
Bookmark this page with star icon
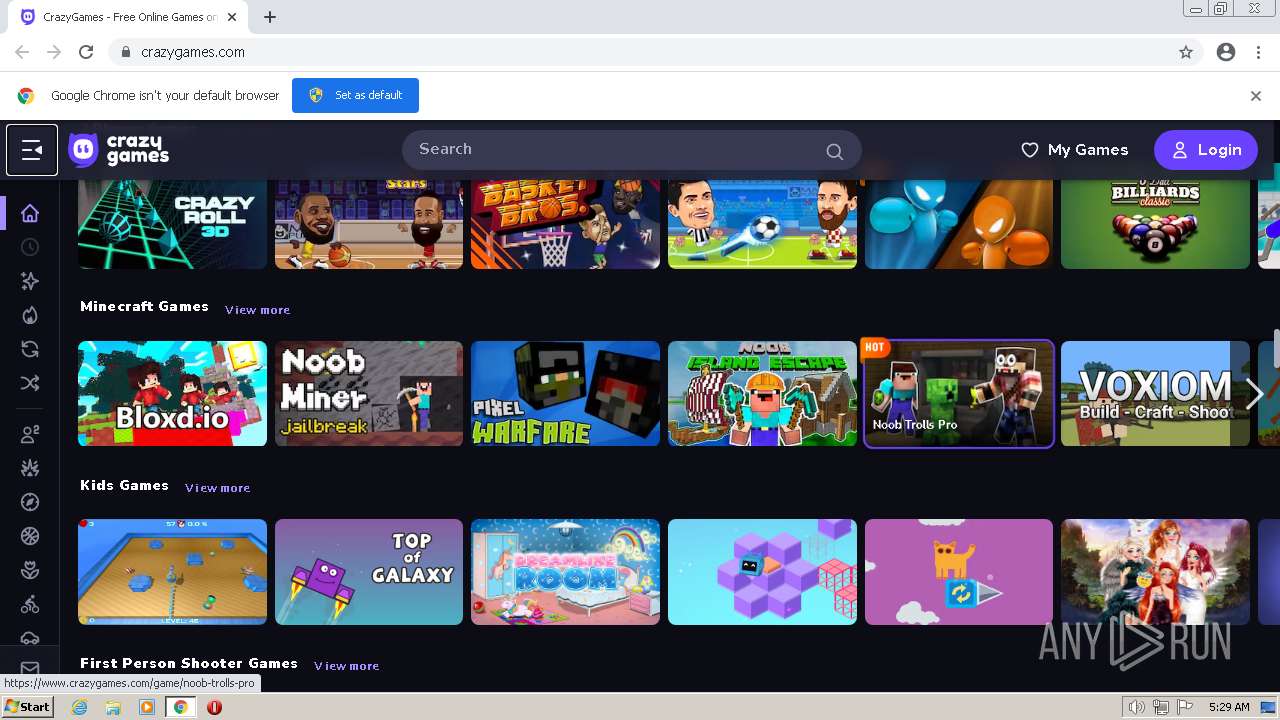pyautogui.click(x=1186, y=52)
